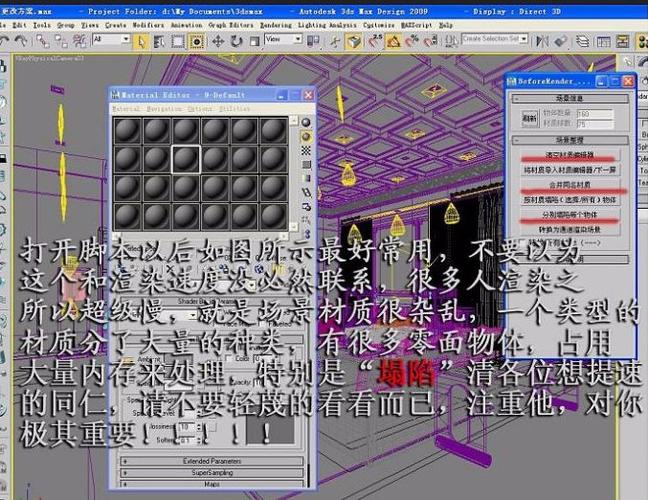648x500 pixels.
Task: Open the Schematic View icon
Action: click(622, 41)
